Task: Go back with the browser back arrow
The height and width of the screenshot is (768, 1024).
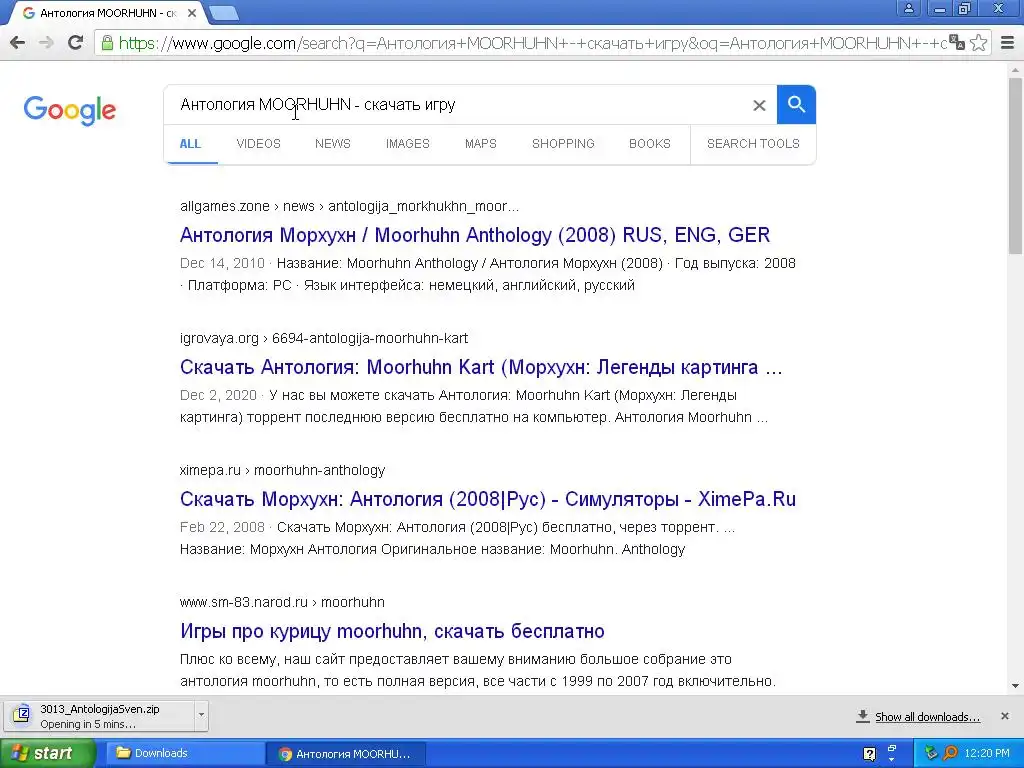Action: pyautogui.click(x=18, y=43)
